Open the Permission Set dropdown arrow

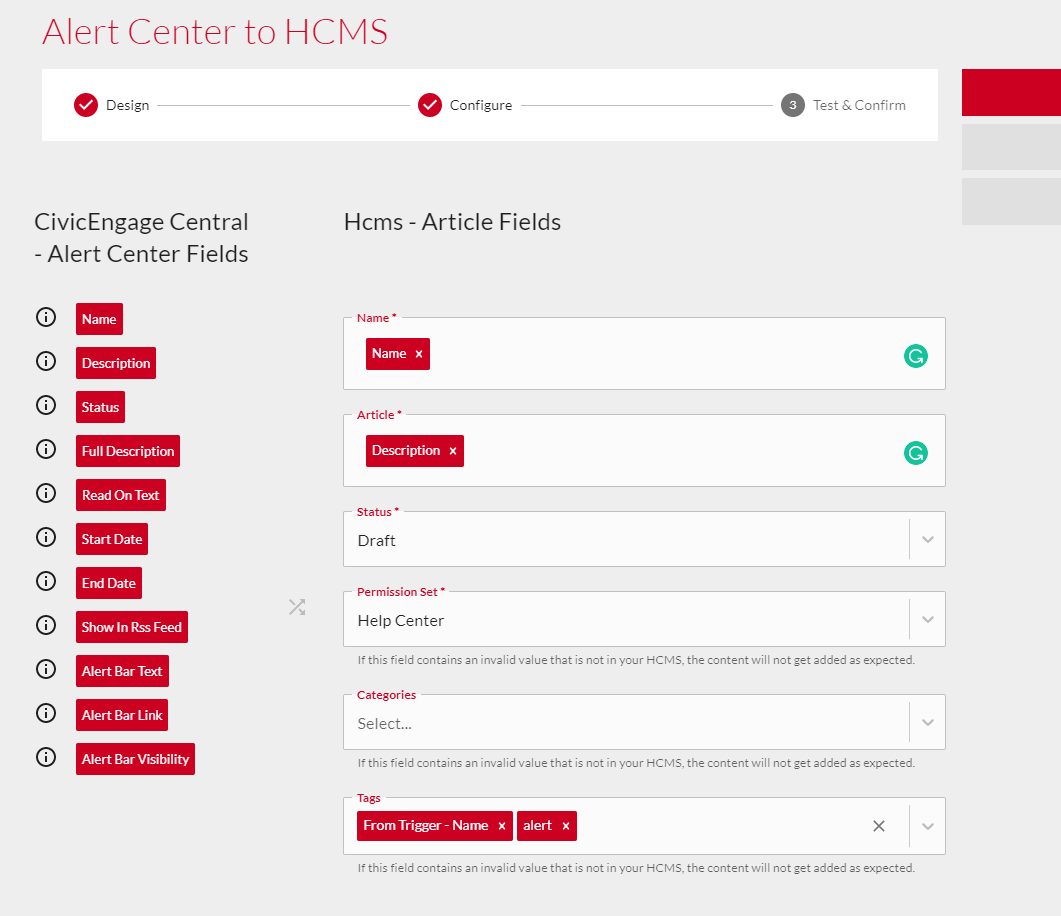coord(928,619)
